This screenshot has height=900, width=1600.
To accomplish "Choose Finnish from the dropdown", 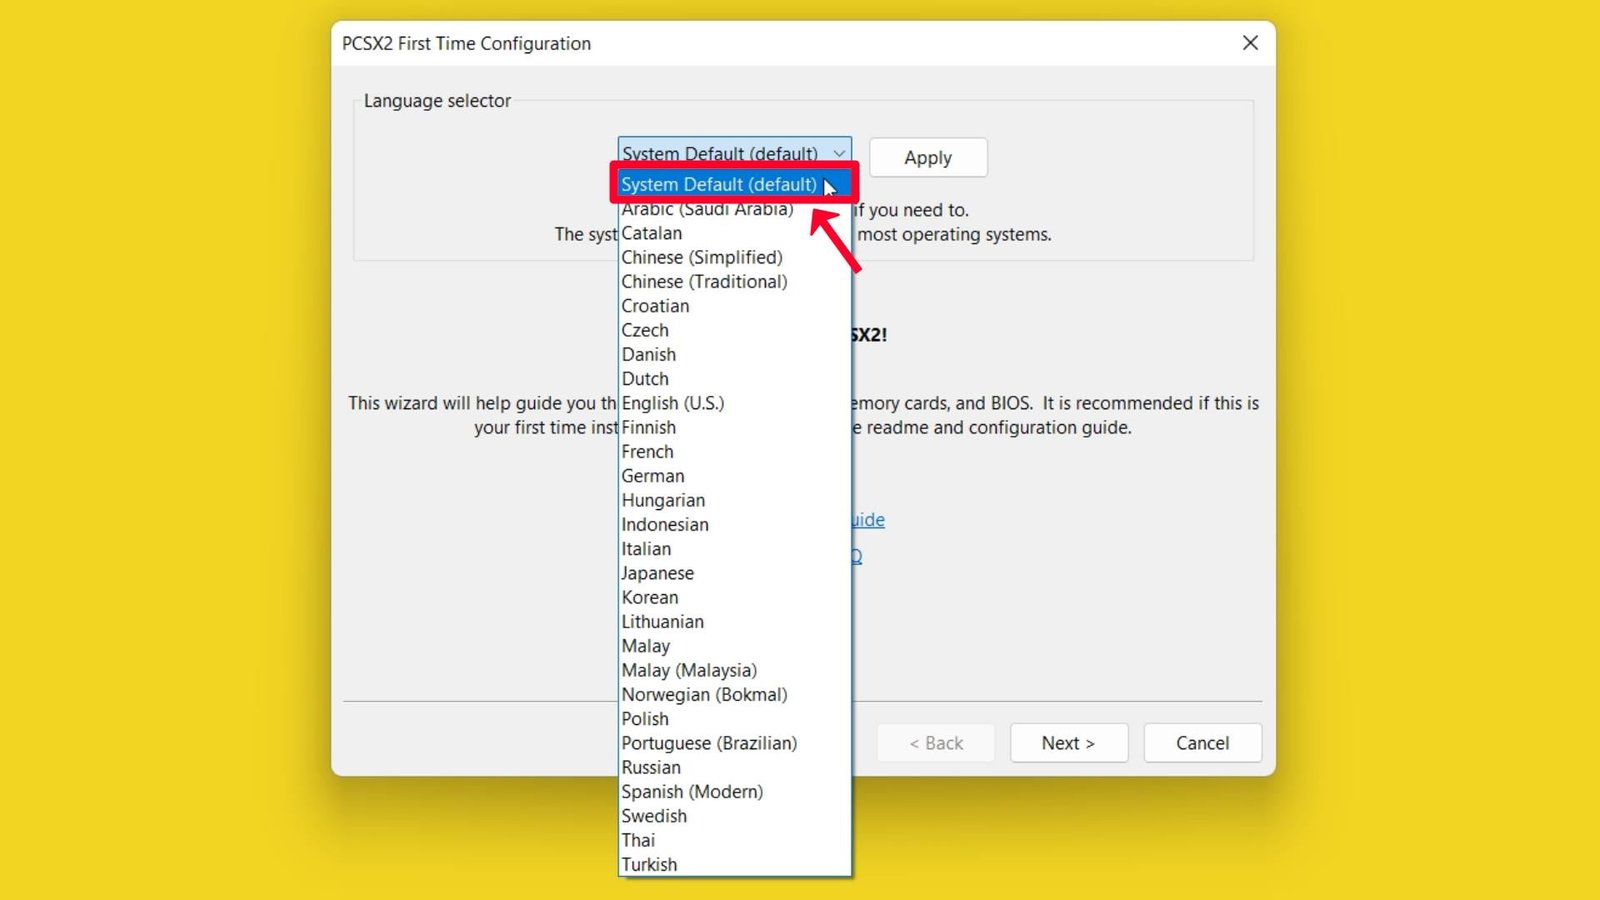I will point(735,428).
